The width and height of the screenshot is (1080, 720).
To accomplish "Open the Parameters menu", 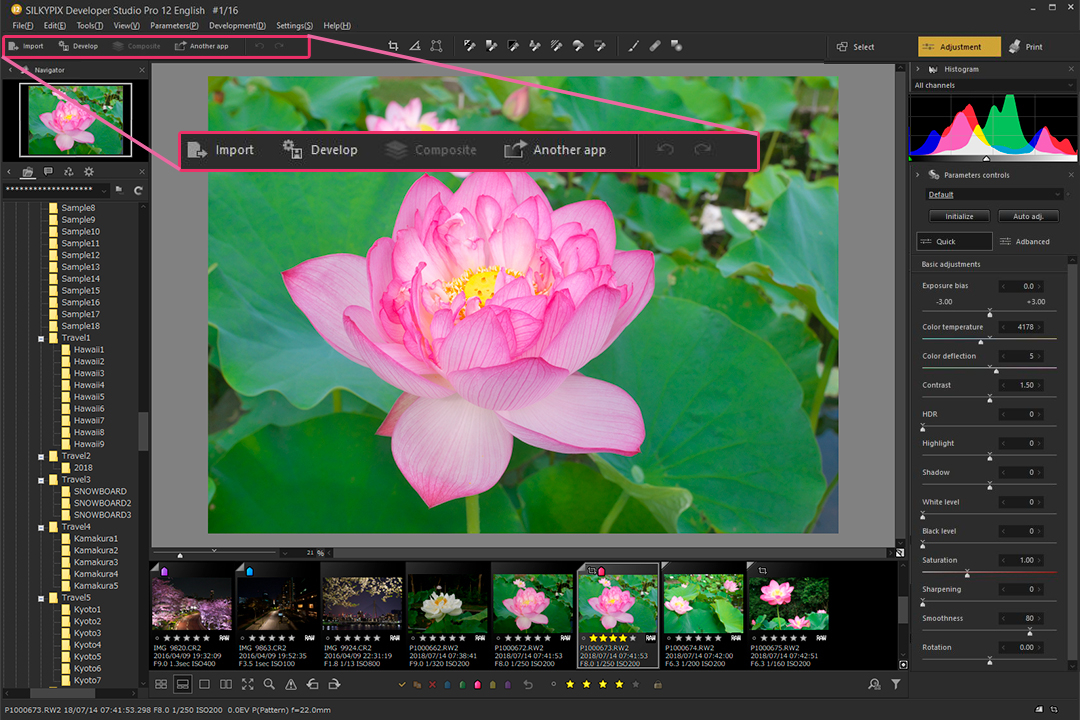I will [x=174, y=25].
